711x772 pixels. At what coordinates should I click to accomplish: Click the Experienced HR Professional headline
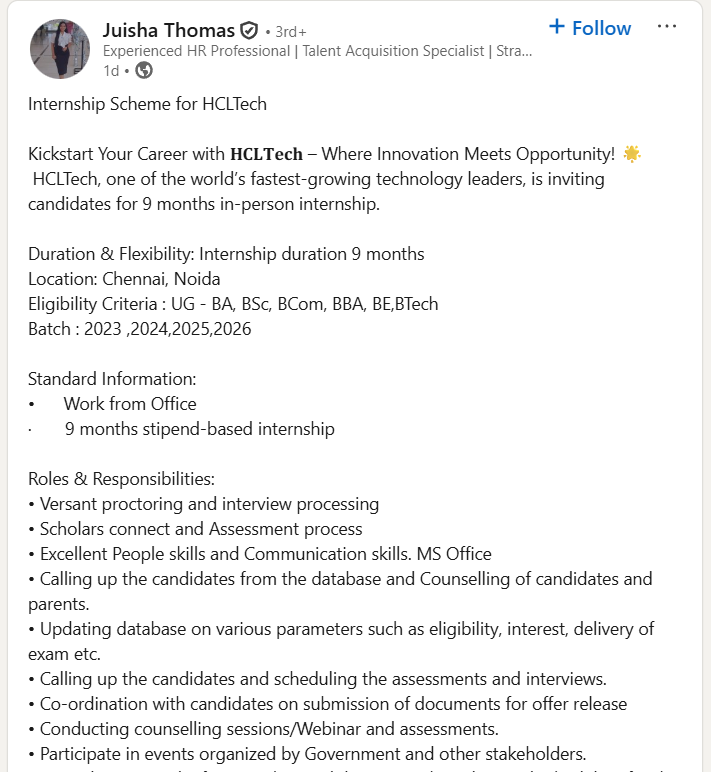pos(317,51)
